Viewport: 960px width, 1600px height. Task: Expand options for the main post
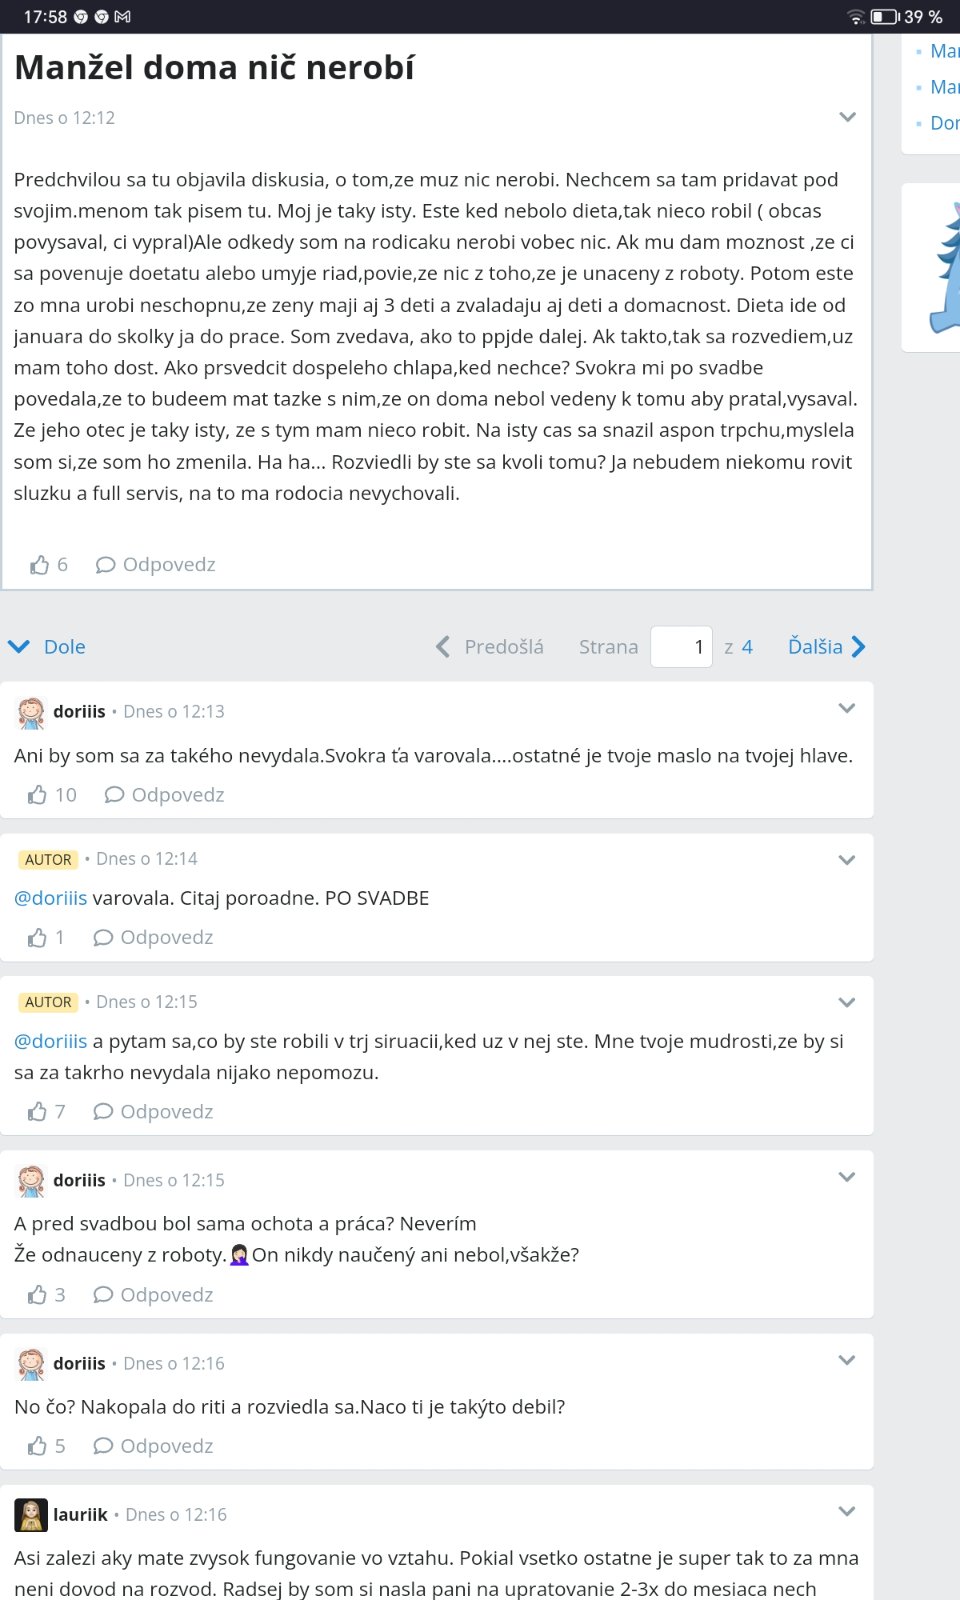[847, 117]
